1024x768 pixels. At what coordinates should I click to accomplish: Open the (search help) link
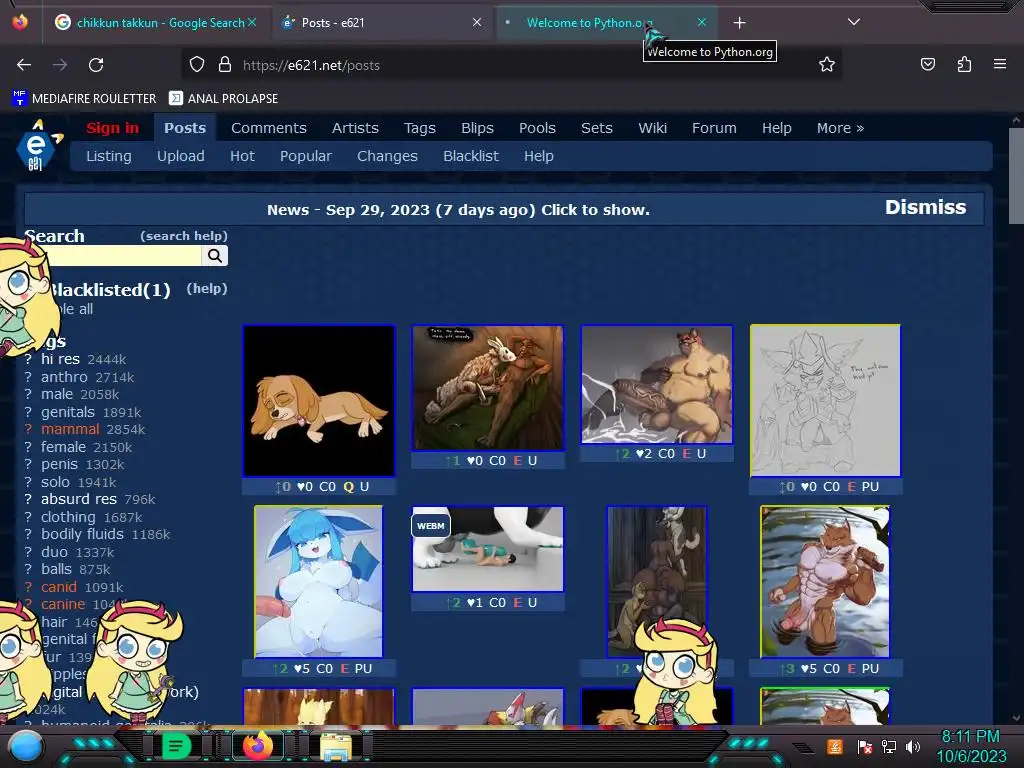[184, 236]
